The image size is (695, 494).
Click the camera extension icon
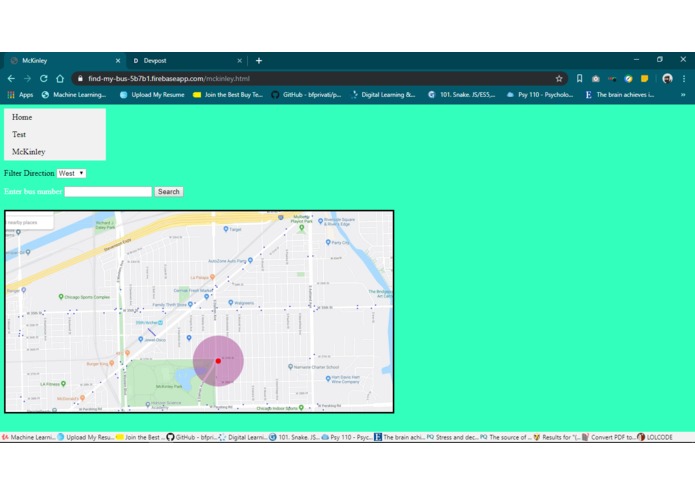(596, 78)
